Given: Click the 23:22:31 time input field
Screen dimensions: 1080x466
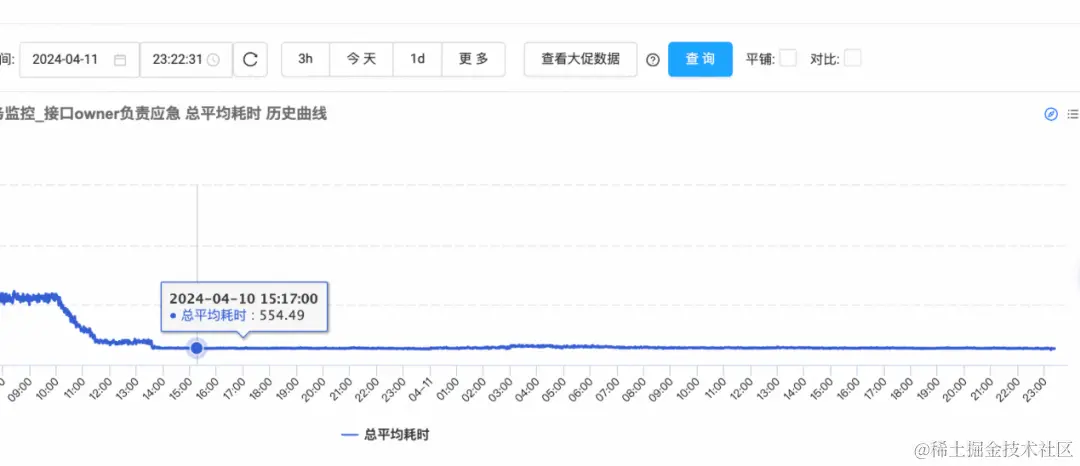Looking at the screenshot, I should [186, 59].
